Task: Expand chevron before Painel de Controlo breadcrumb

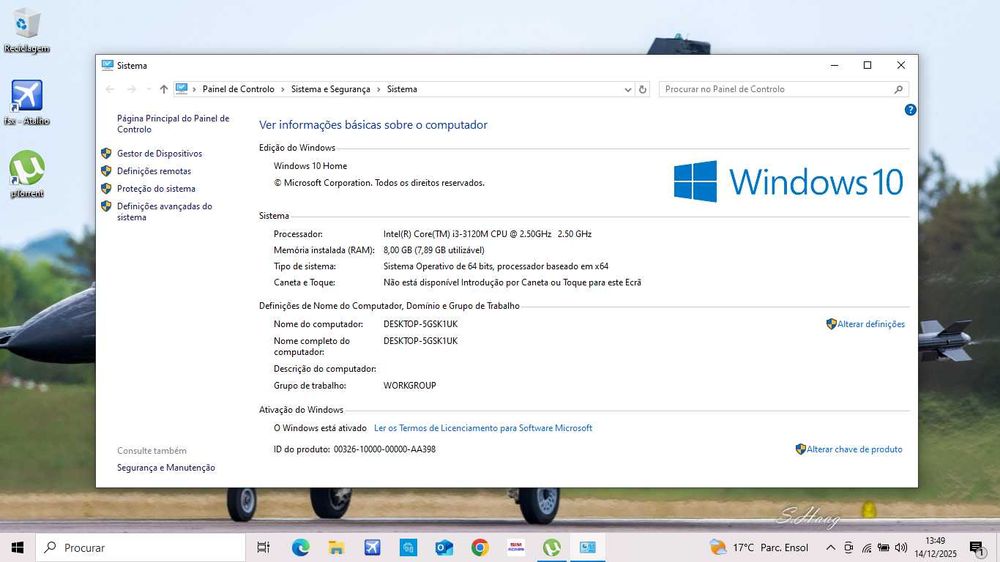Action: click(x=195, y=89)
